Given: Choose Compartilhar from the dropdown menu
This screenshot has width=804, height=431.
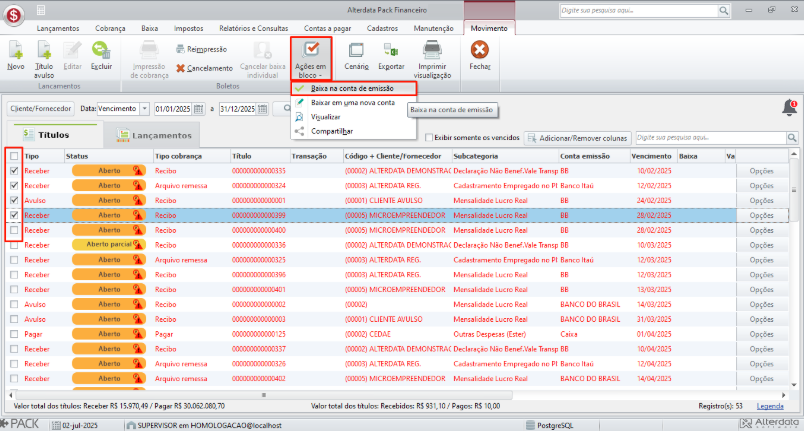Looking at the screenshot, I should (x=353, y=131).
